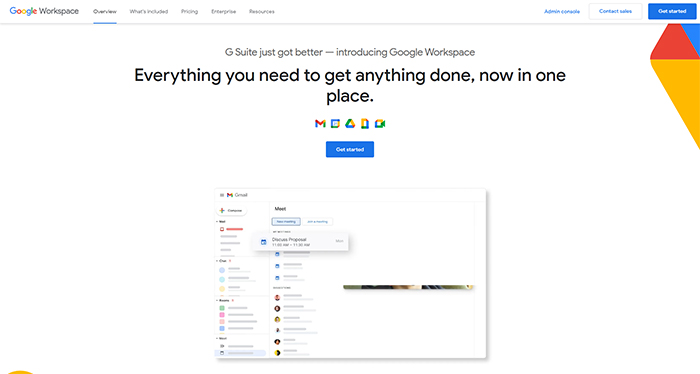Image resolution: width=700 pixels, height=374 pixels.
Task: Go to the Pricing tab
Action: pos(189,12)
